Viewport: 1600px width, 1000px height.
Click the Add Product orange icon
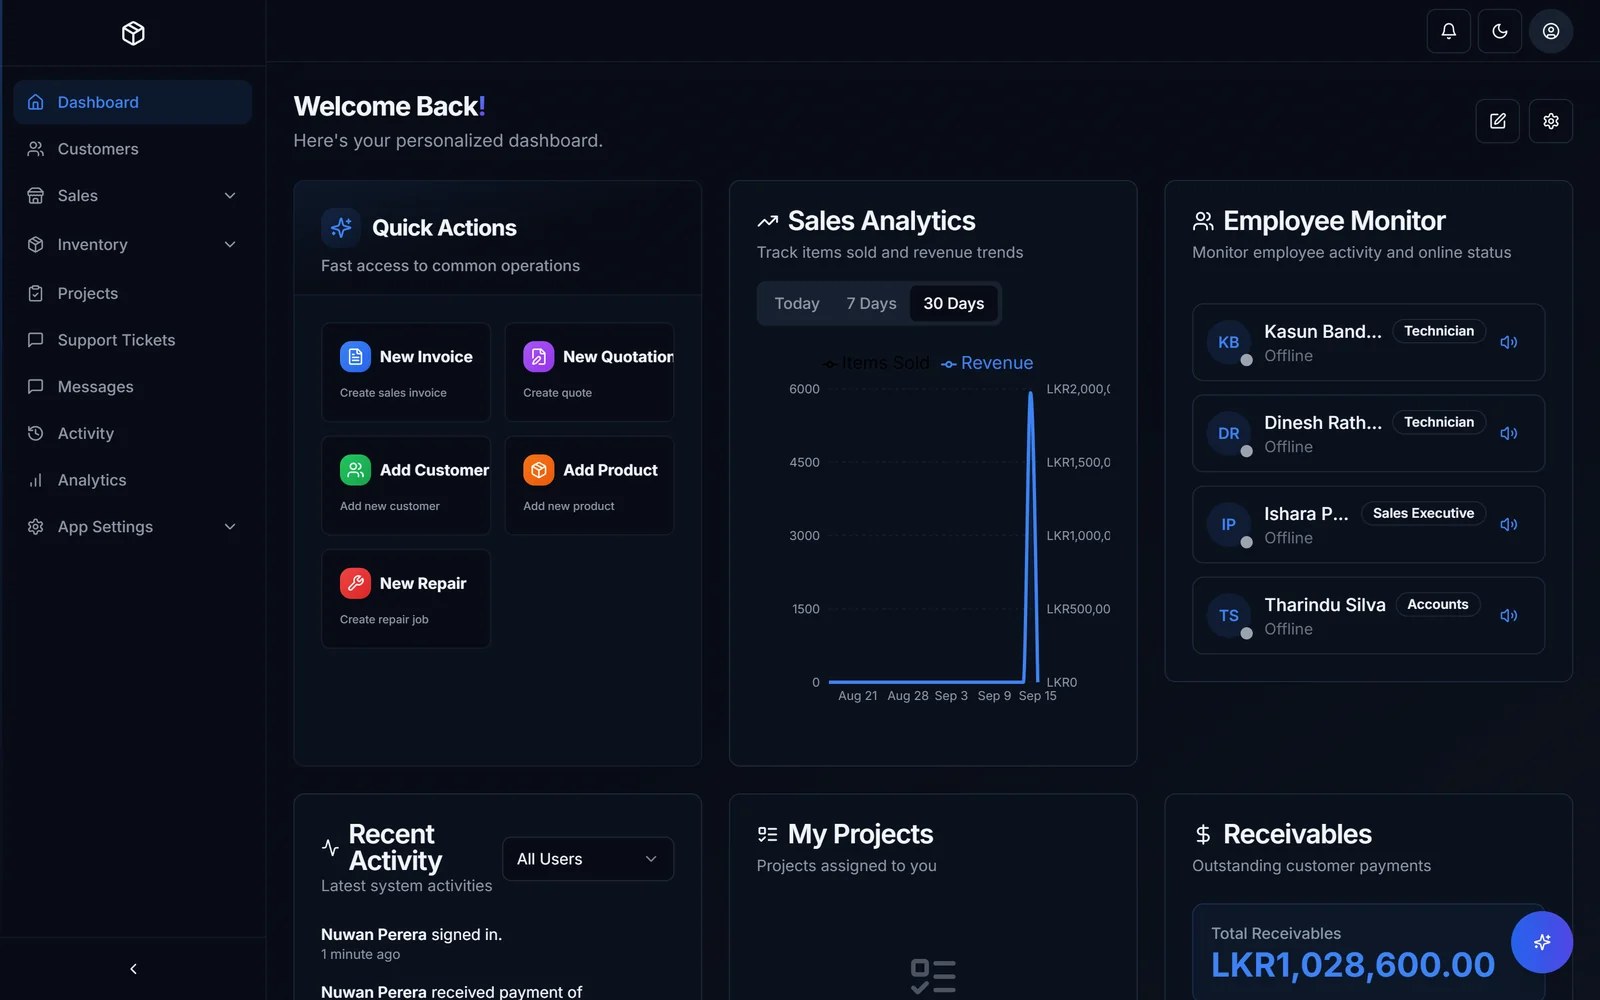pyautogui.click(x=539, y=470)
